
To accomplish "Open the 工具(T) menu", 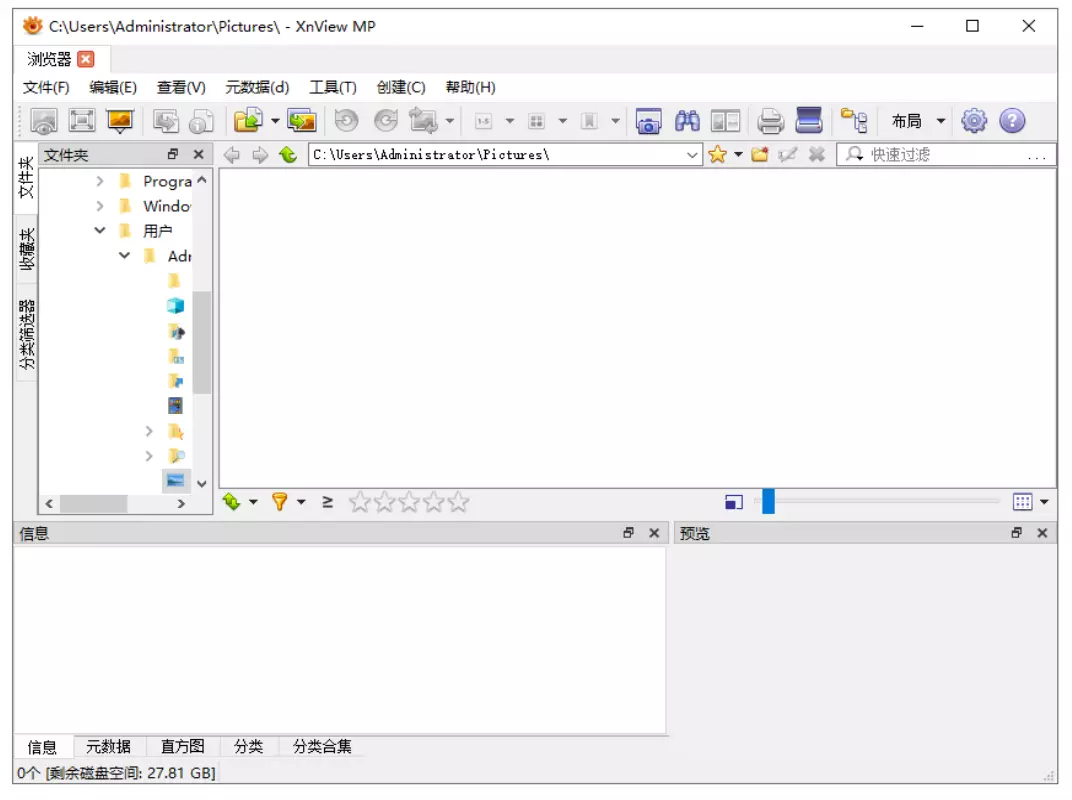I will [x=333, y=88].
